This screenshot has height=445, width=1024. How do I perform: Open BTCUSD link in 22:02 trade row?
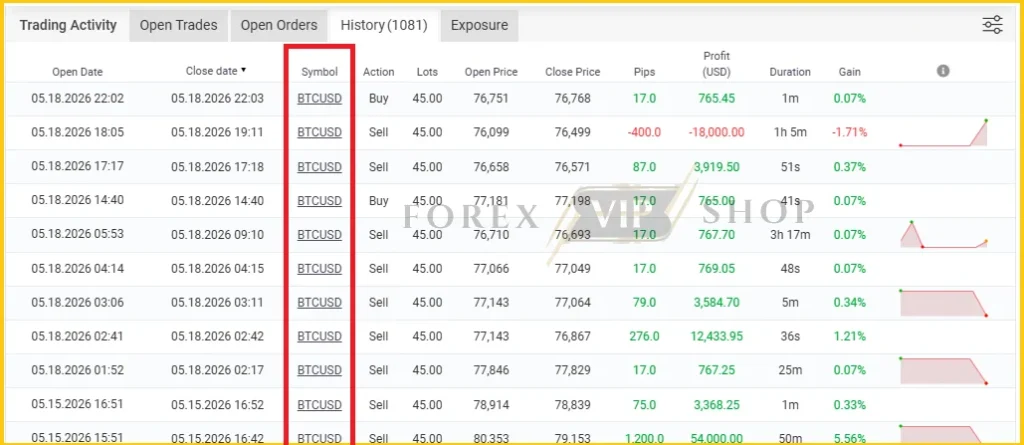click(319, 99)
